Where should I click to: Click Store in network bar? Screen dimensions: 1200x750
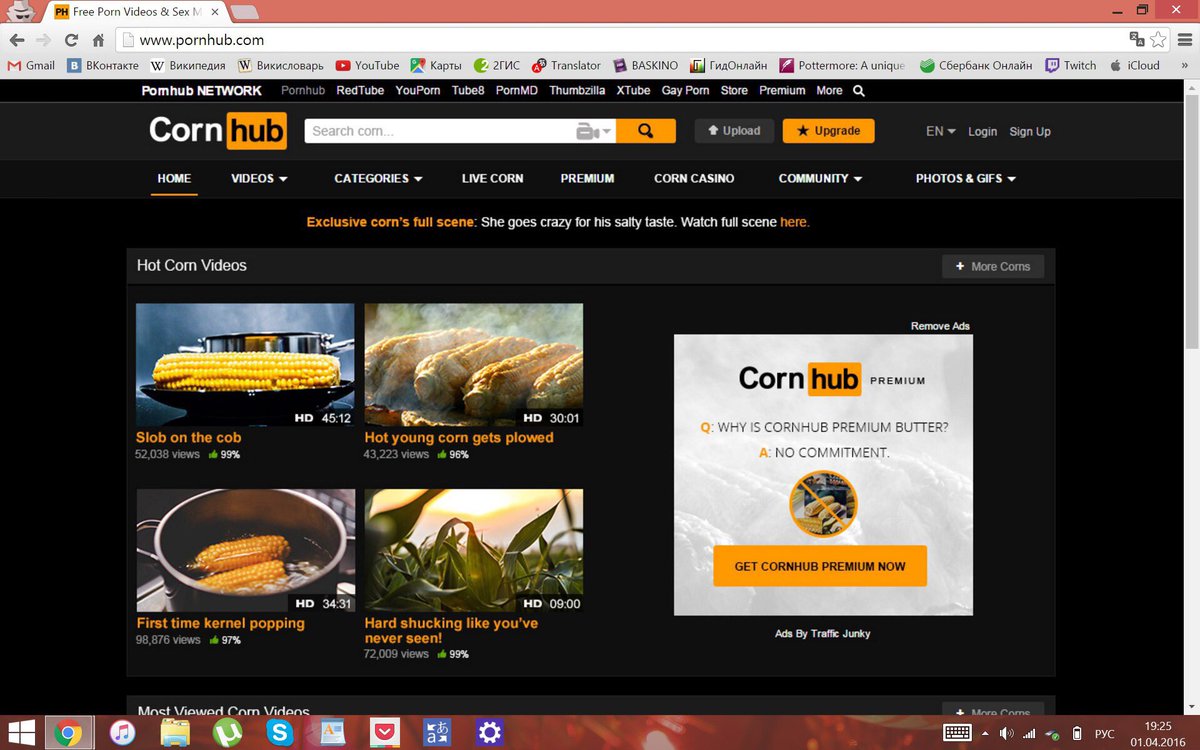pos(734,90)
